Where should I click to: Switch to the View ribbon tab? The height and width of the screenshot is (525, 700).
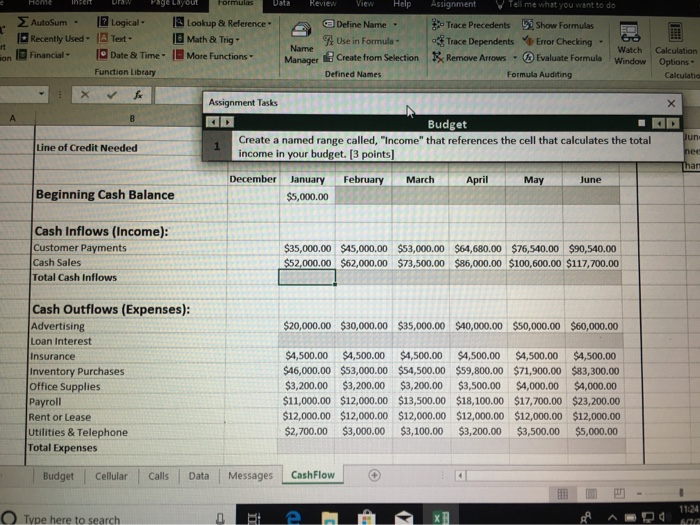click(x=365, y=3)
